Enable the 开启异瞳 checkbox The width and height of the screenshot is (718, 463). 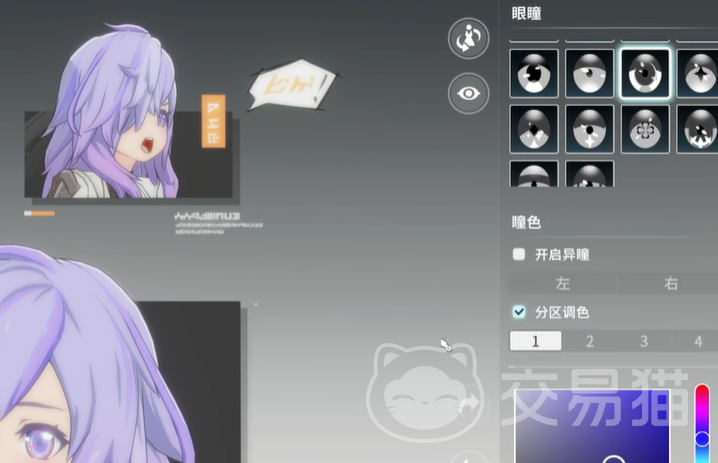pyautogui.click(x=519, y=254)
